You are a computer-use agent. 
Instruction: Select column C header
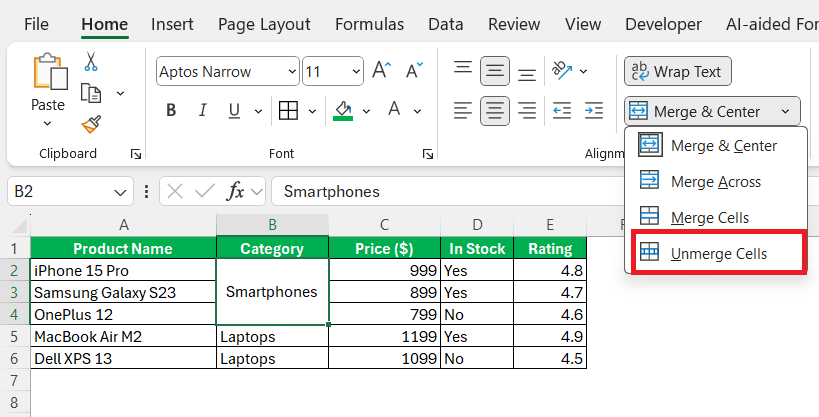click(384, 225)
